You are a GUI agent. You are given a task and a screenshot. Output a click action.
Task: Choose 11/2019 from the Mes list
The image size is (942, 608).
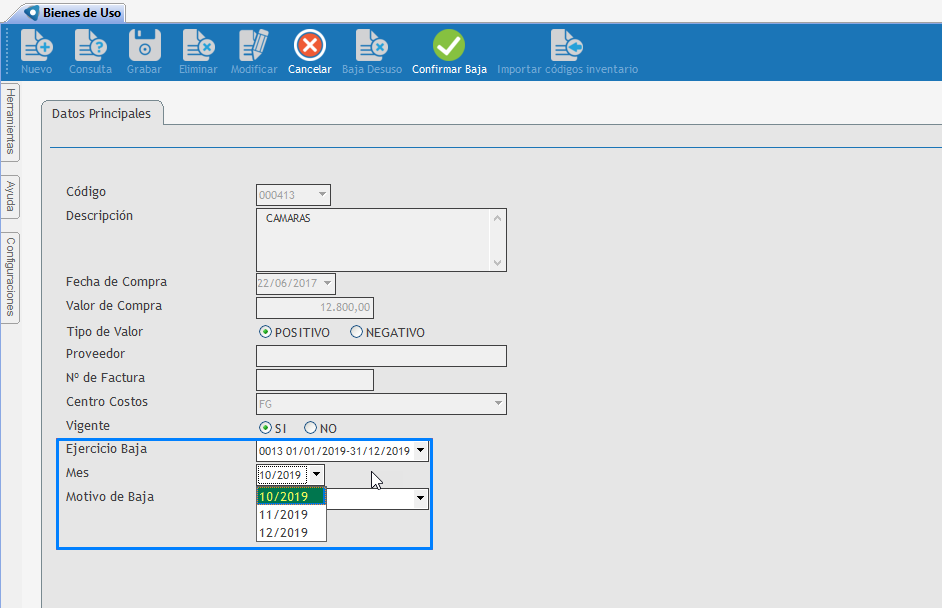284,514
